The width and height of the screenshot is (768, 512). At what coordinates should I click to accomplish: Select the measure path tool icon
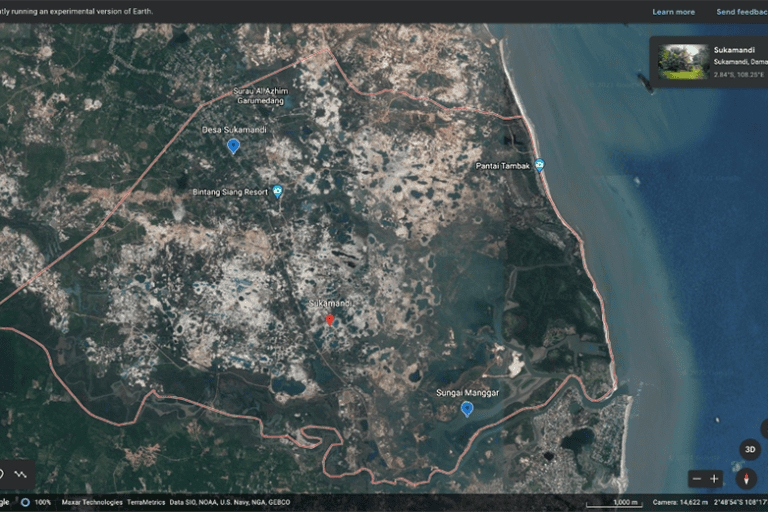[x=21, y=474]
